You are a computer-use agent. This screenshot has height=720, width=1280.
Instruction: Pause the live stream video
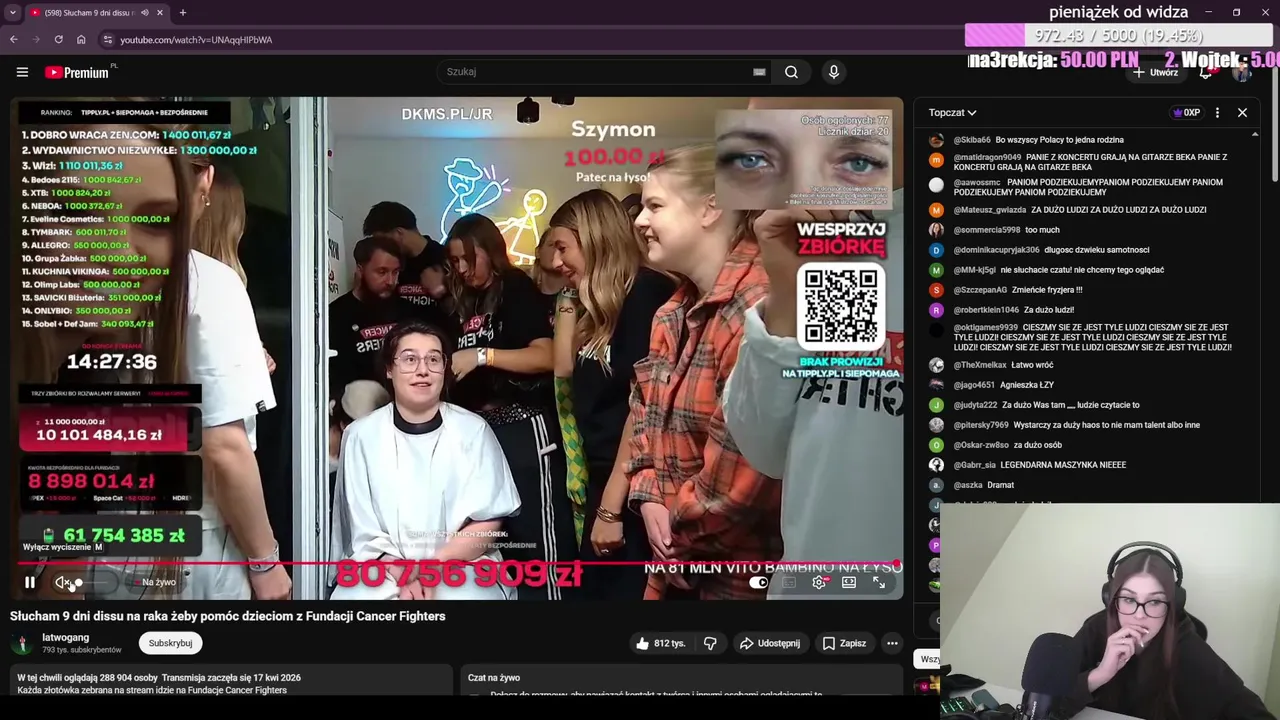click(x=30, y=582)
